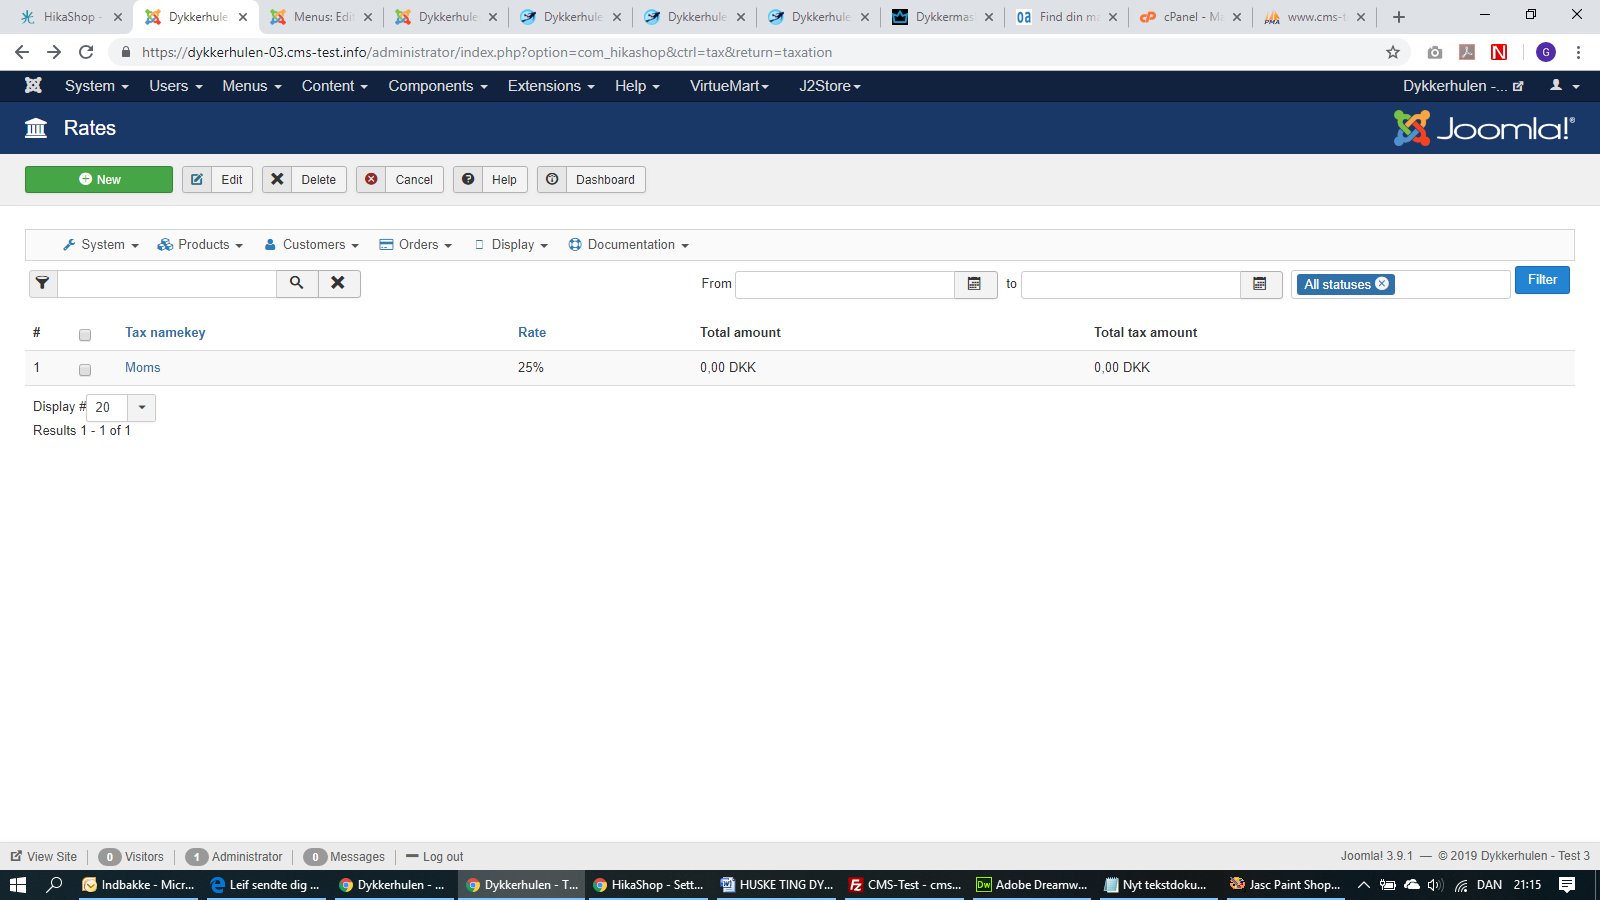Click the Delete toolbar button
This screenshot has height=900, width=1600.
point(305,180)
